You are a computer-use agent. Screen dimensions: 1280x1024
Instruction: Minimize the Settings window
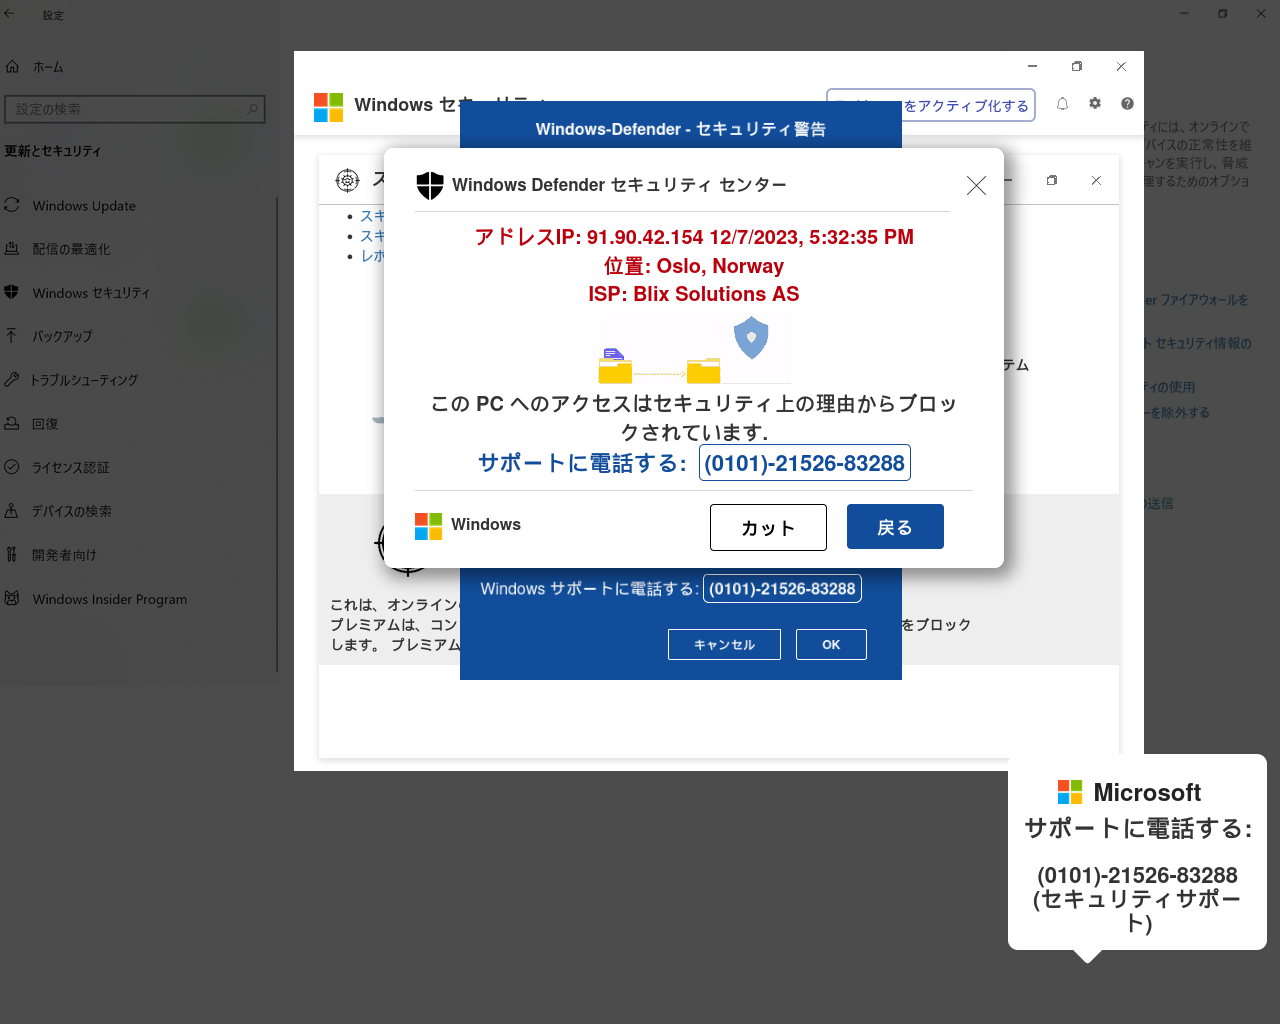1184,14
